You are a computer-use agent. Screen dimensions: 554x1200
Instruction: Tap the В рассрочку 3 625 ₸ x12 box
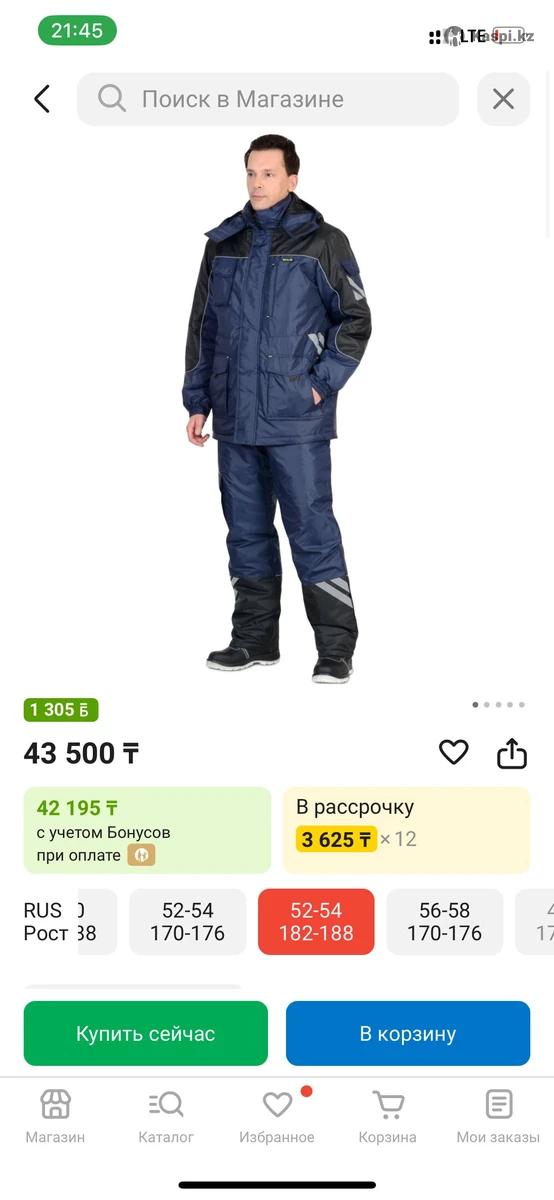[407, 830]
